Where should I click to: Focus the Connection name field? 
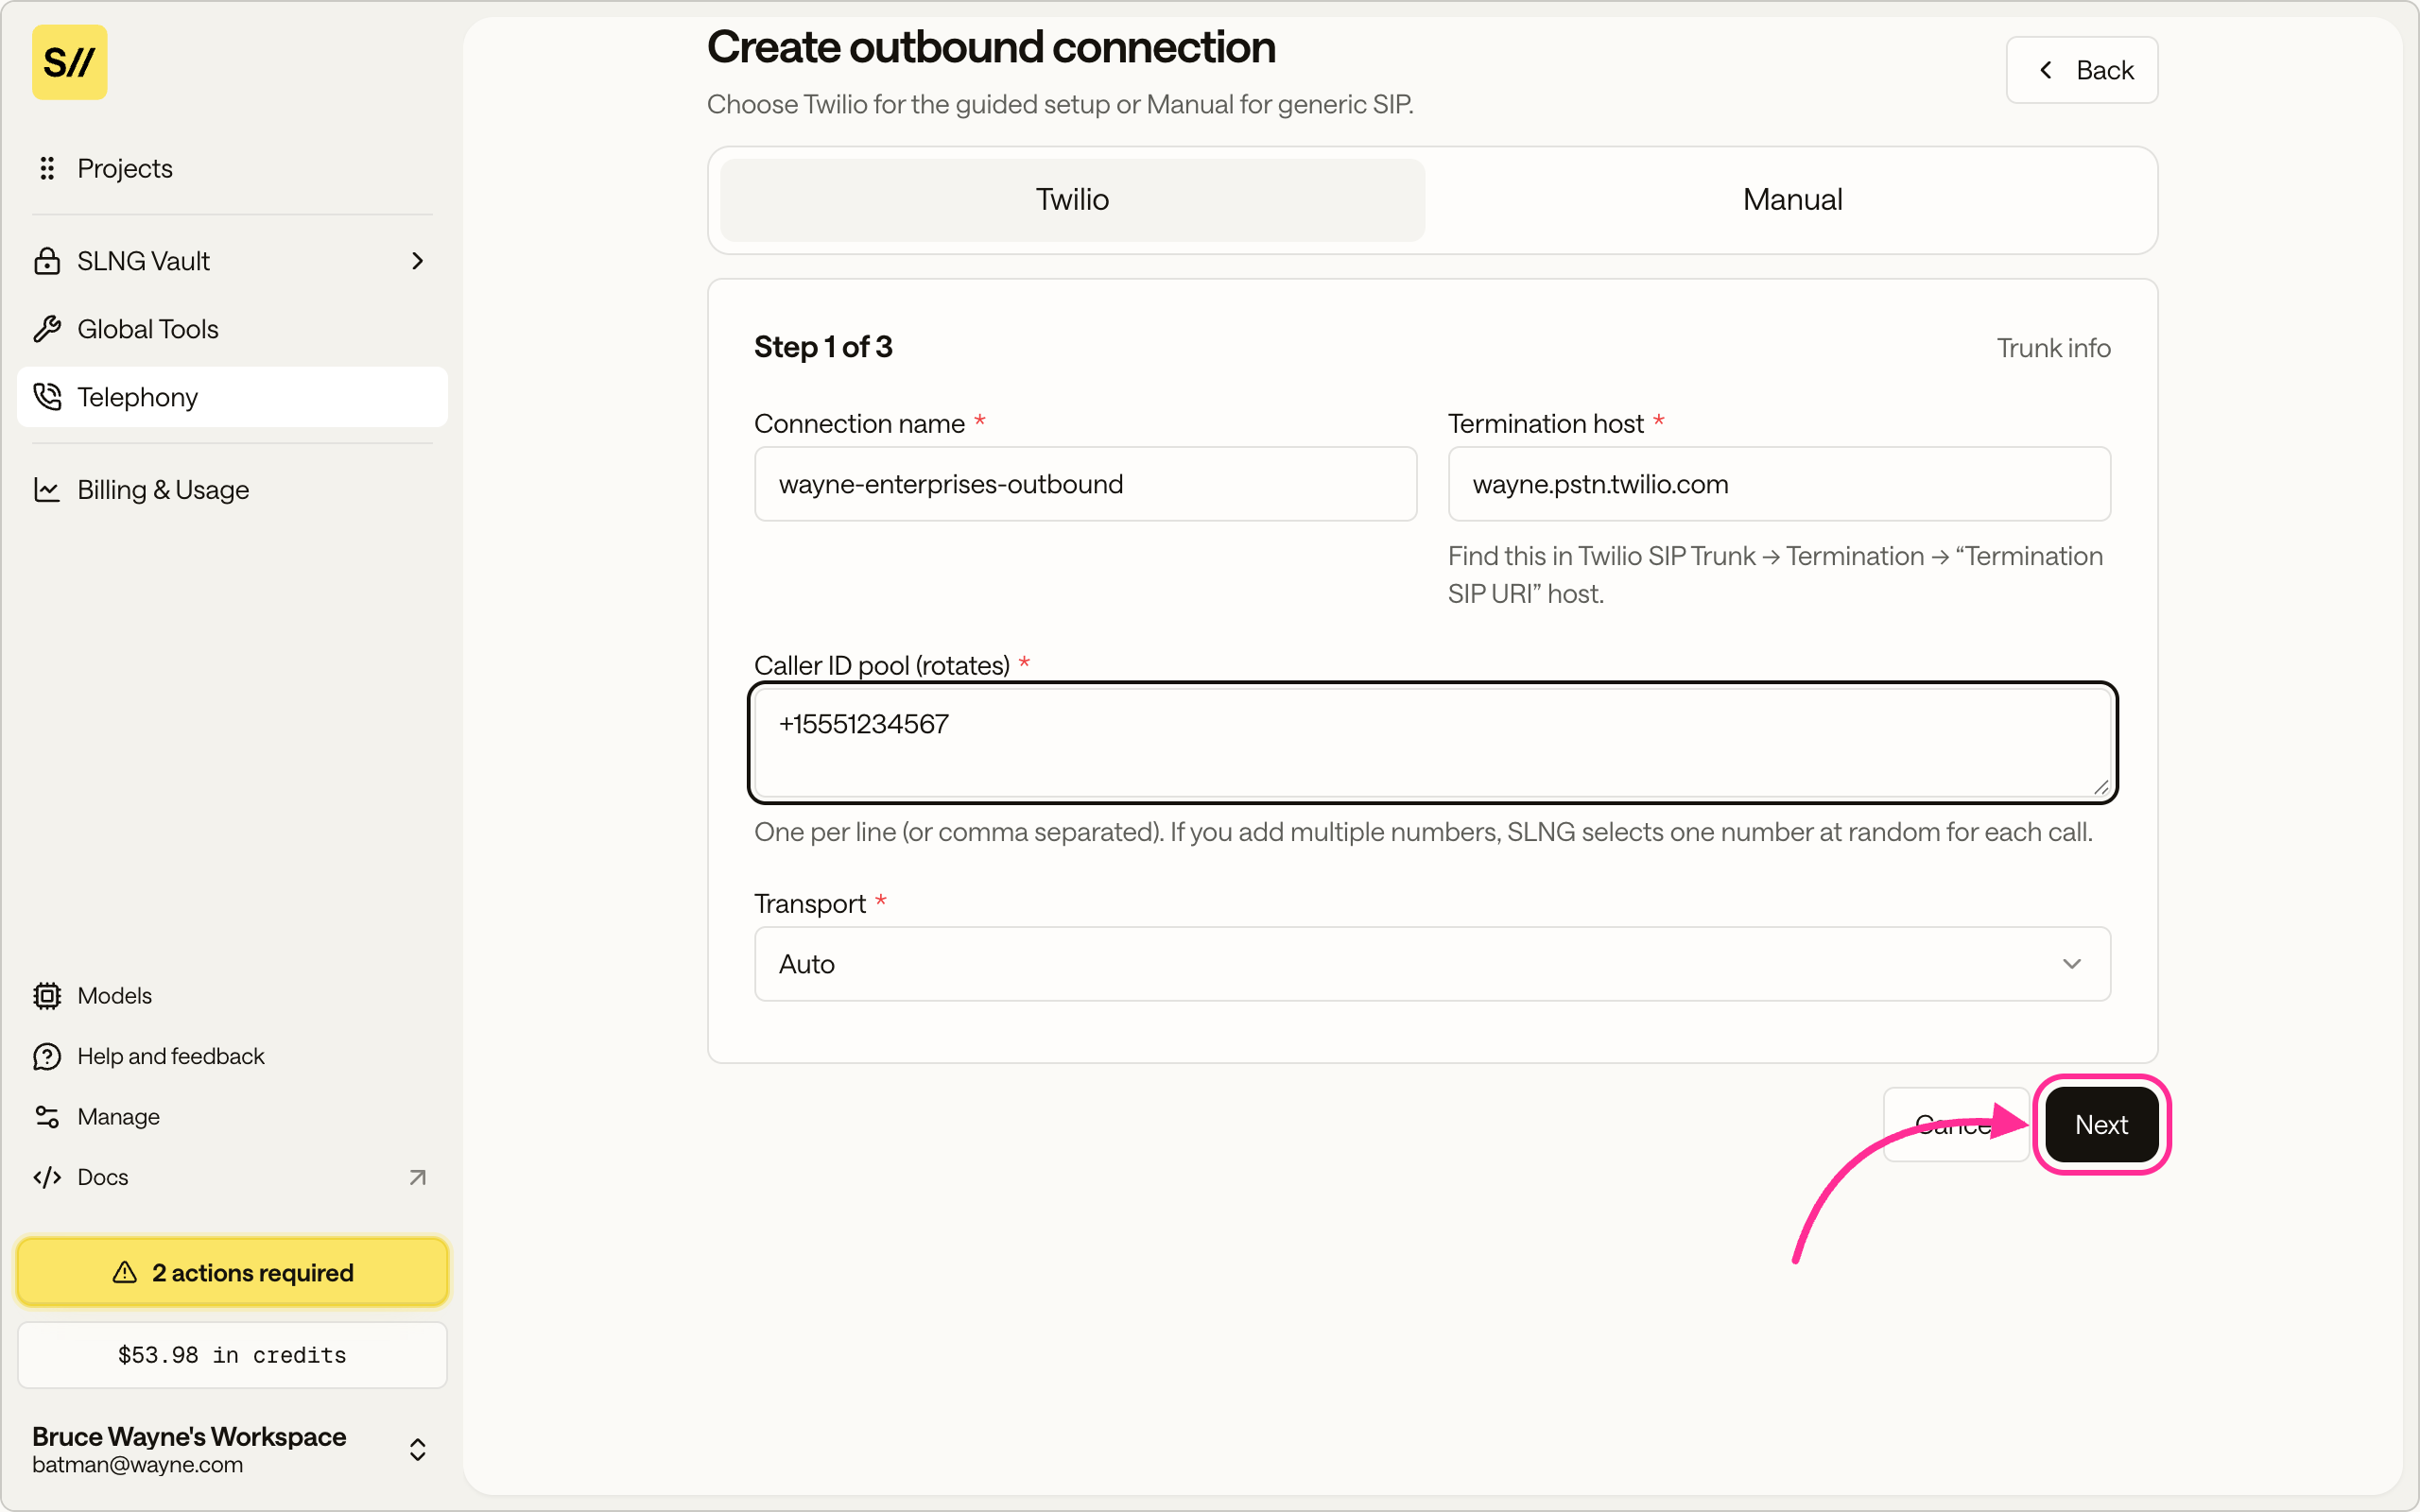[x=1085, y=484]
